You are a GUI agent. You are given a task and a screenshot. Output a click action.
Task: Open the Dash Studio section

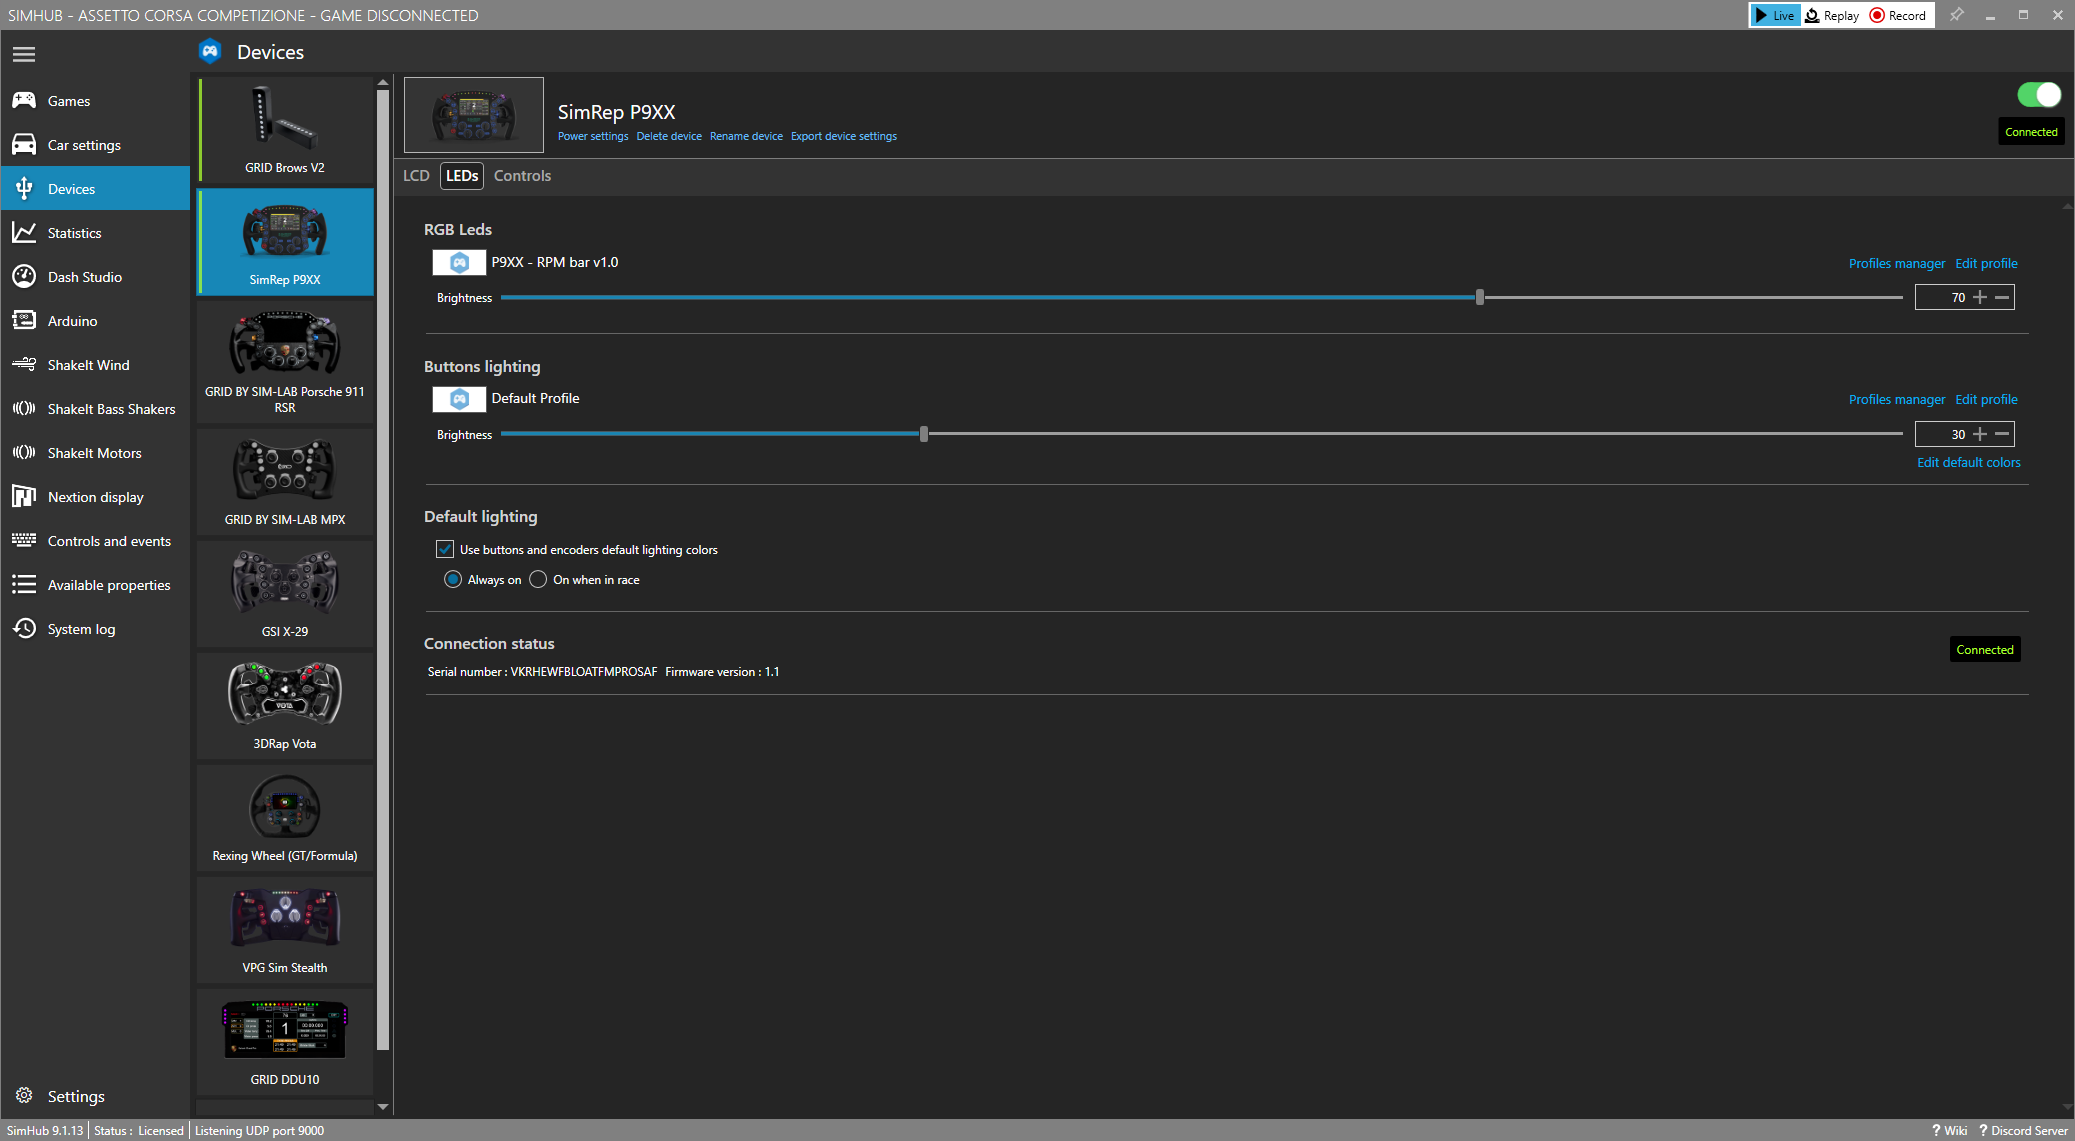coord(95,276)
